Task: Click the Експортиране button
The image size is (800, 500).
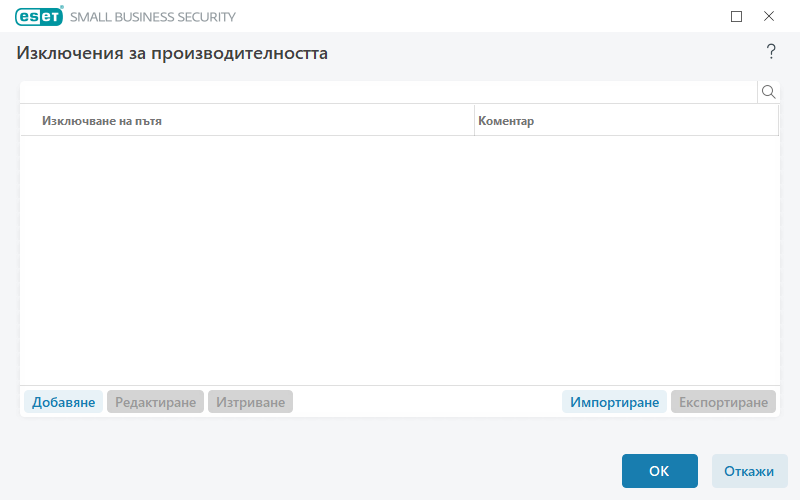Action: tap(723, 402)
